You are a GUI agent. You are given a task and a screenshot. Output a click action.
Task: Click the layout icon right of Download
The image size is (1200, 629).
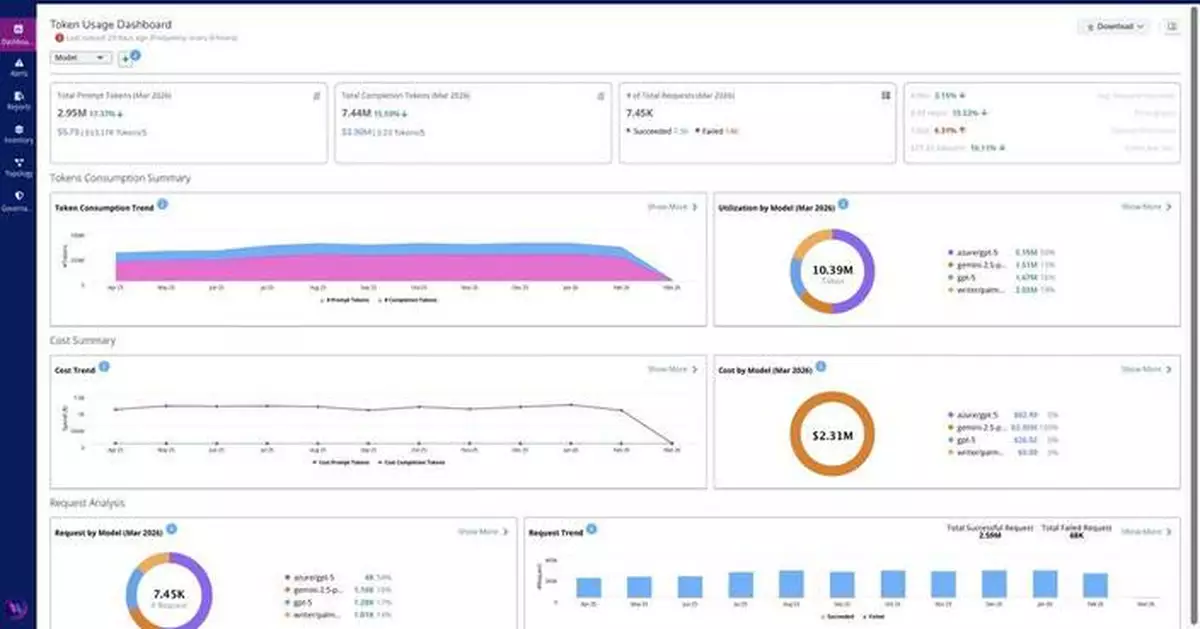(x=1171, y=27)
